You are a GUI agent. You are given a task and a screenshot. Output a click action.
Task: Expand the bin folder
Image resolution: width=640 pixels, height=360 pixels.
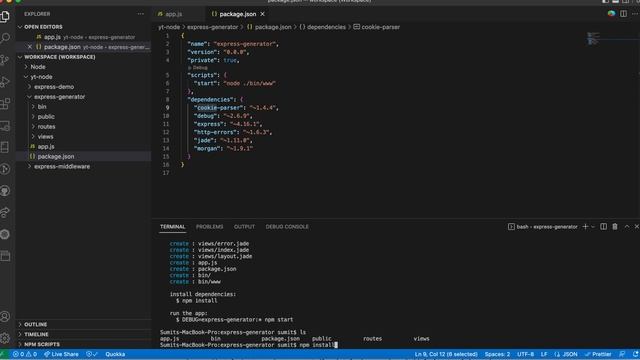coord(42,107)
